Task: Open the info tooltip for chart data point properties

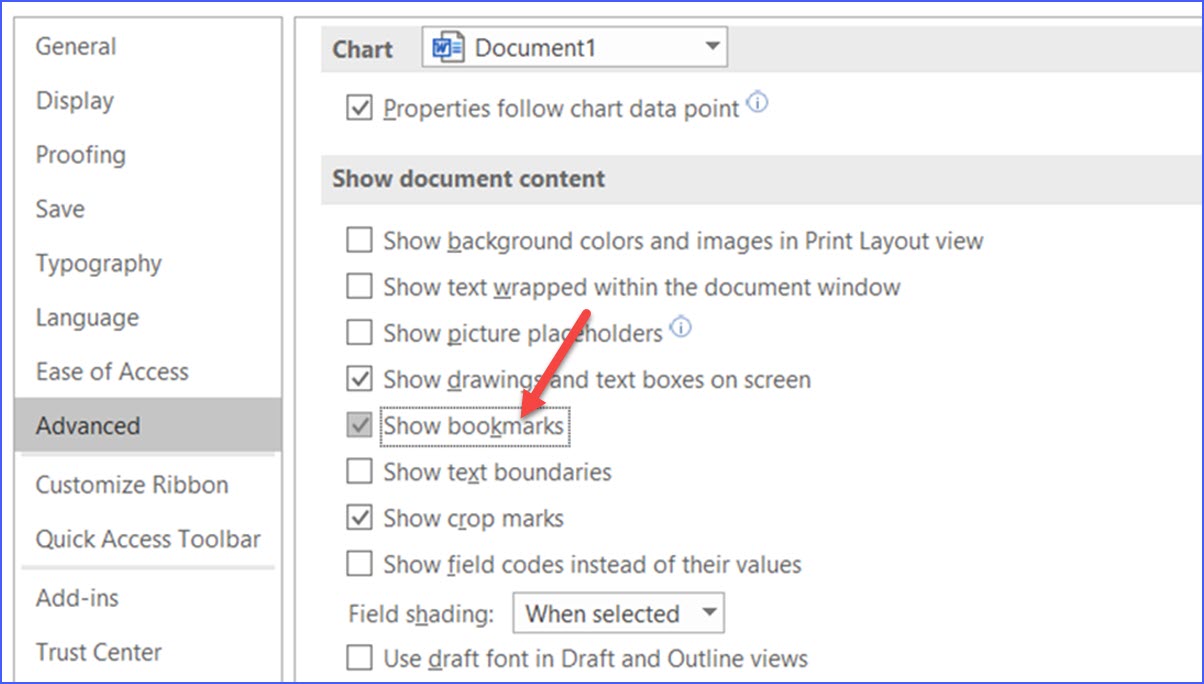Action: click(x=757, y=103)
